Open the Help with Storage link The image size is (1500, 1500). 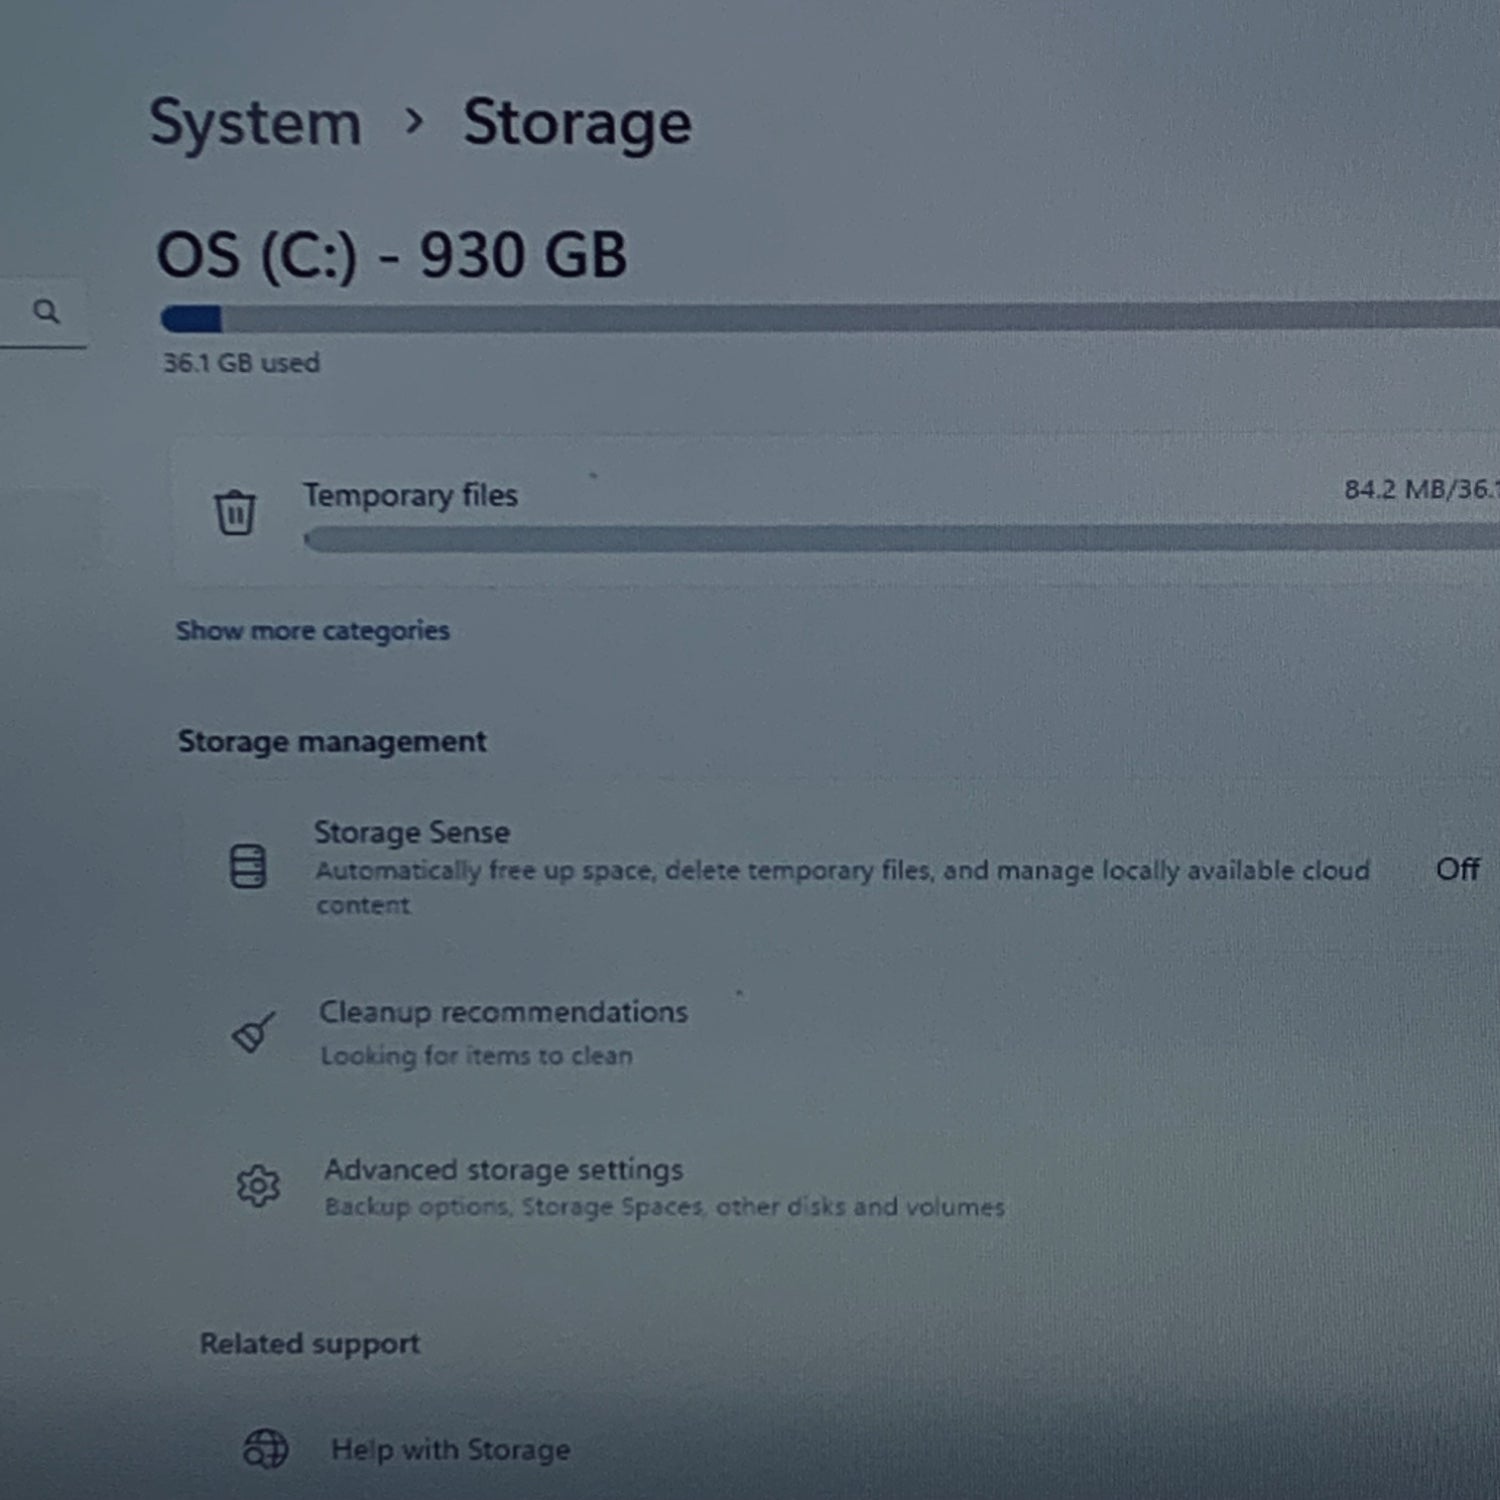coord(450,1449)
